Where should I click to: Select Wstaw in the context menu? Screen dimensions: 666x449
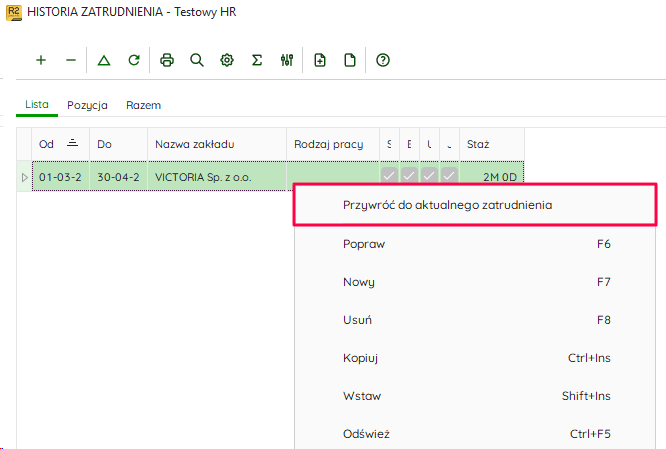(x=475, y=396)
